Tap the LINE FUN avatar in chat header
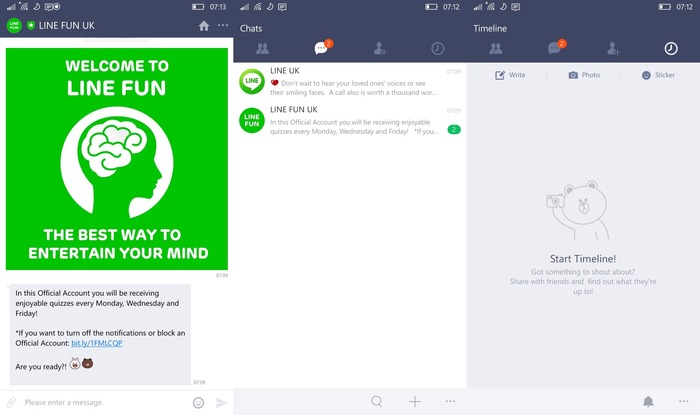700x415 pixels. click(14, 25)
